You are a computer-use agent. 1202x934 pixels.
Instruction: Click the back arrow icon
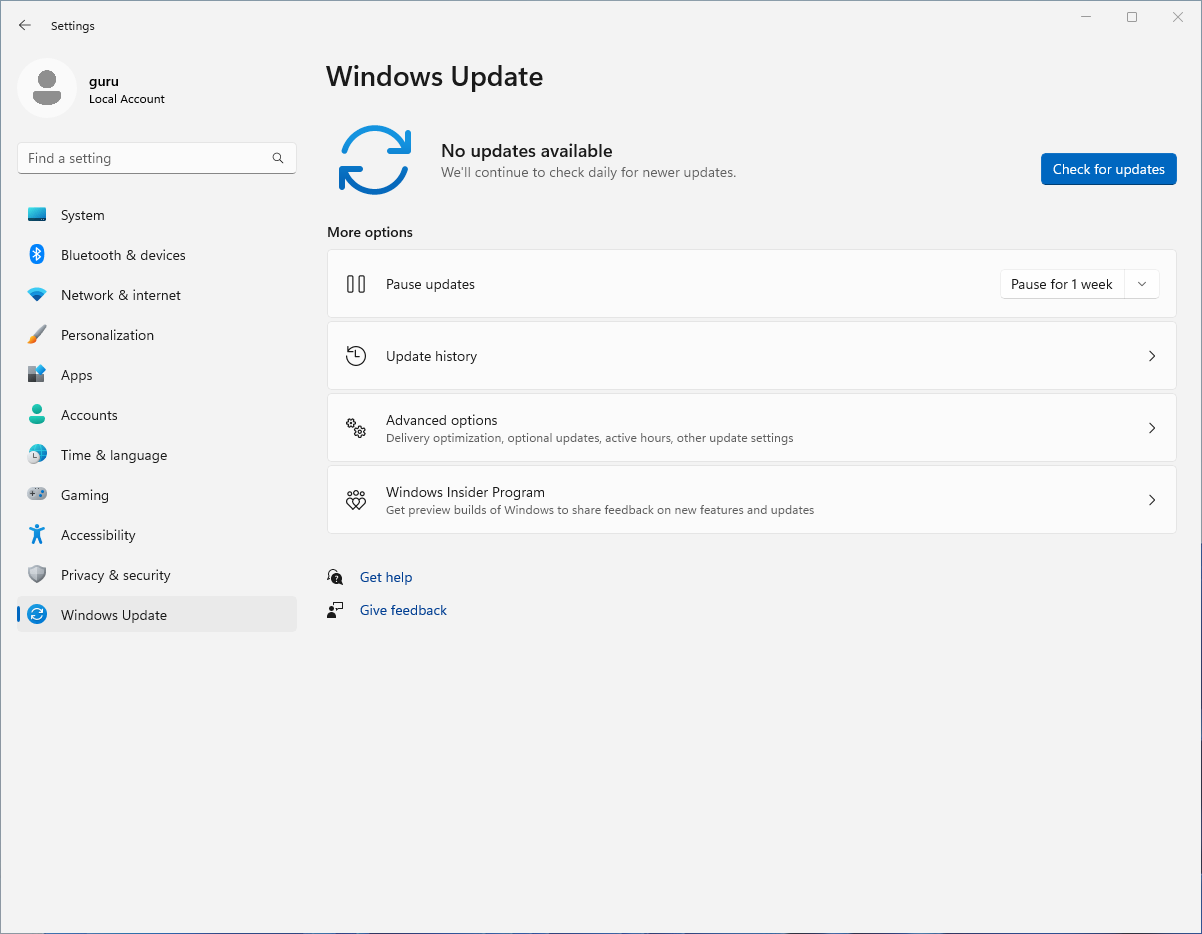pyautogui.click(x=25, y=26)
